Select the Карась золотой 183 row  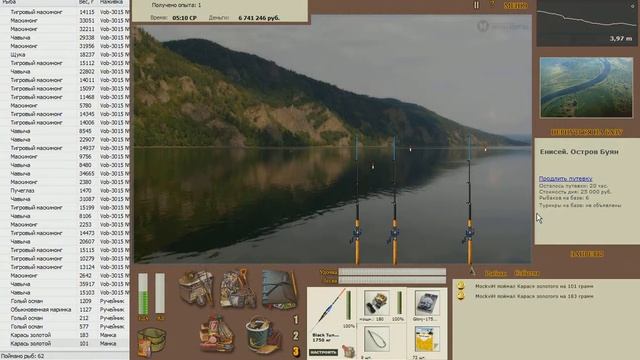(64, 335)
